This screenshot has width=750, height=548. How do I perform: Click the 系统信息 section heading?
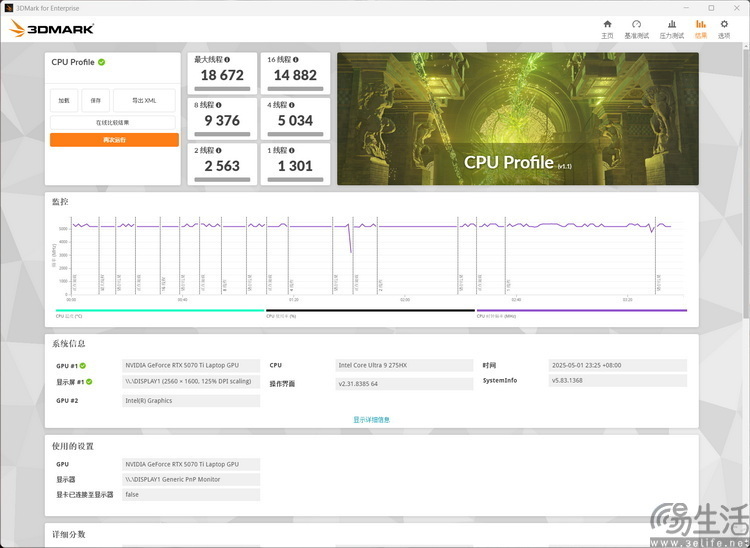(x=69, y=343)
